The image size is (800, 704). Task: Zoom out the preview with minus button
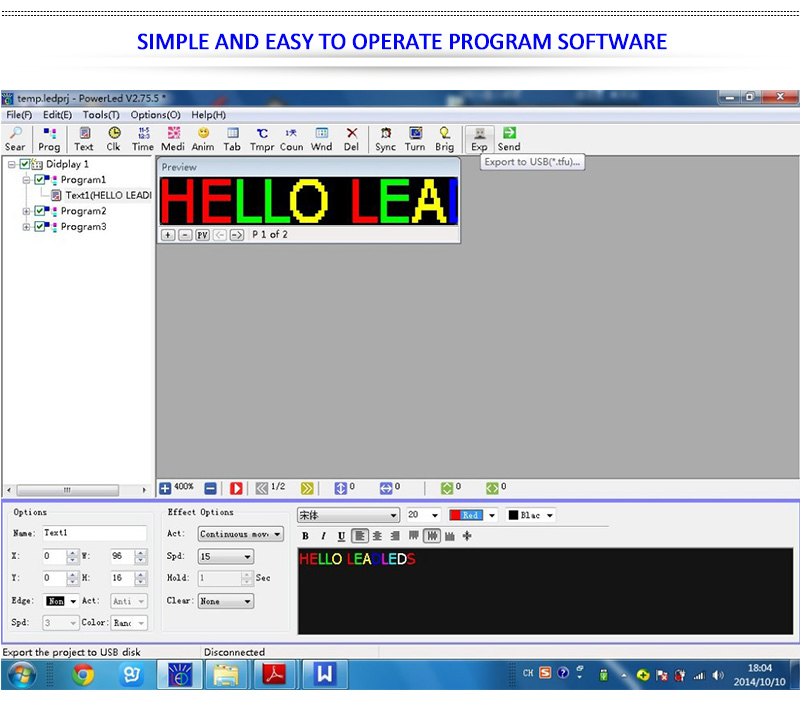pos(186,235)
